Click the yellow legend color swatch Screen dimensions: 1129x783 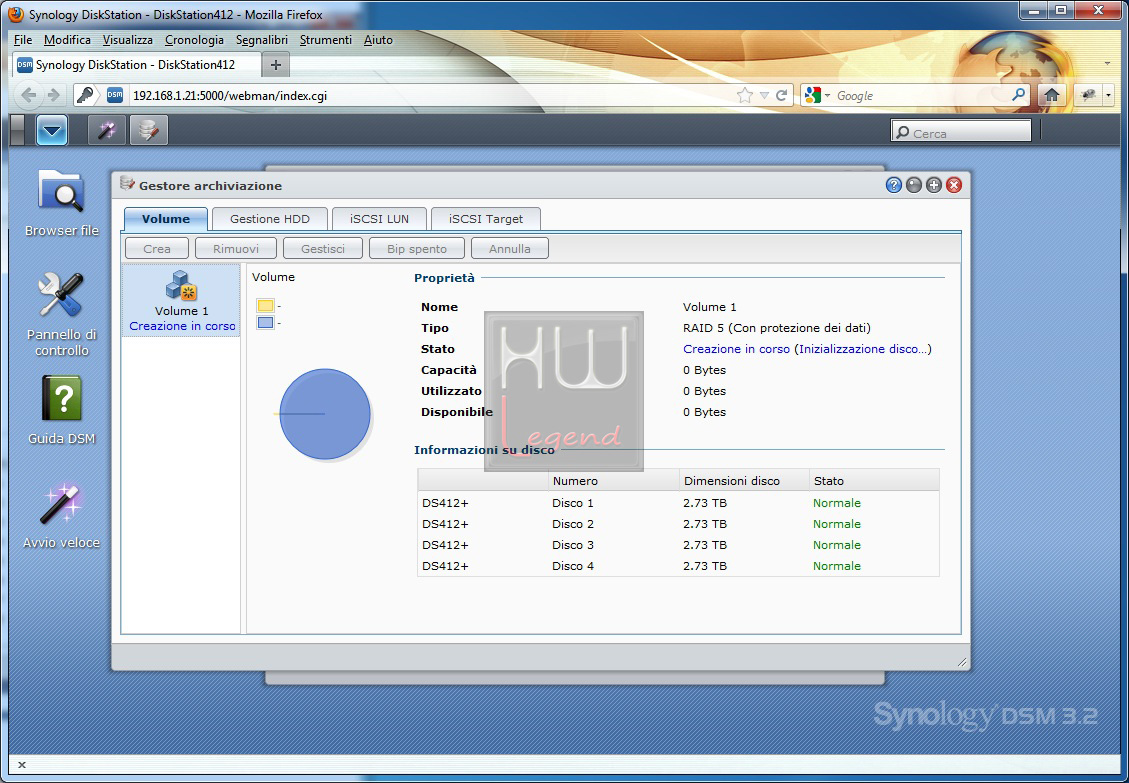click(x=266, y=305)
